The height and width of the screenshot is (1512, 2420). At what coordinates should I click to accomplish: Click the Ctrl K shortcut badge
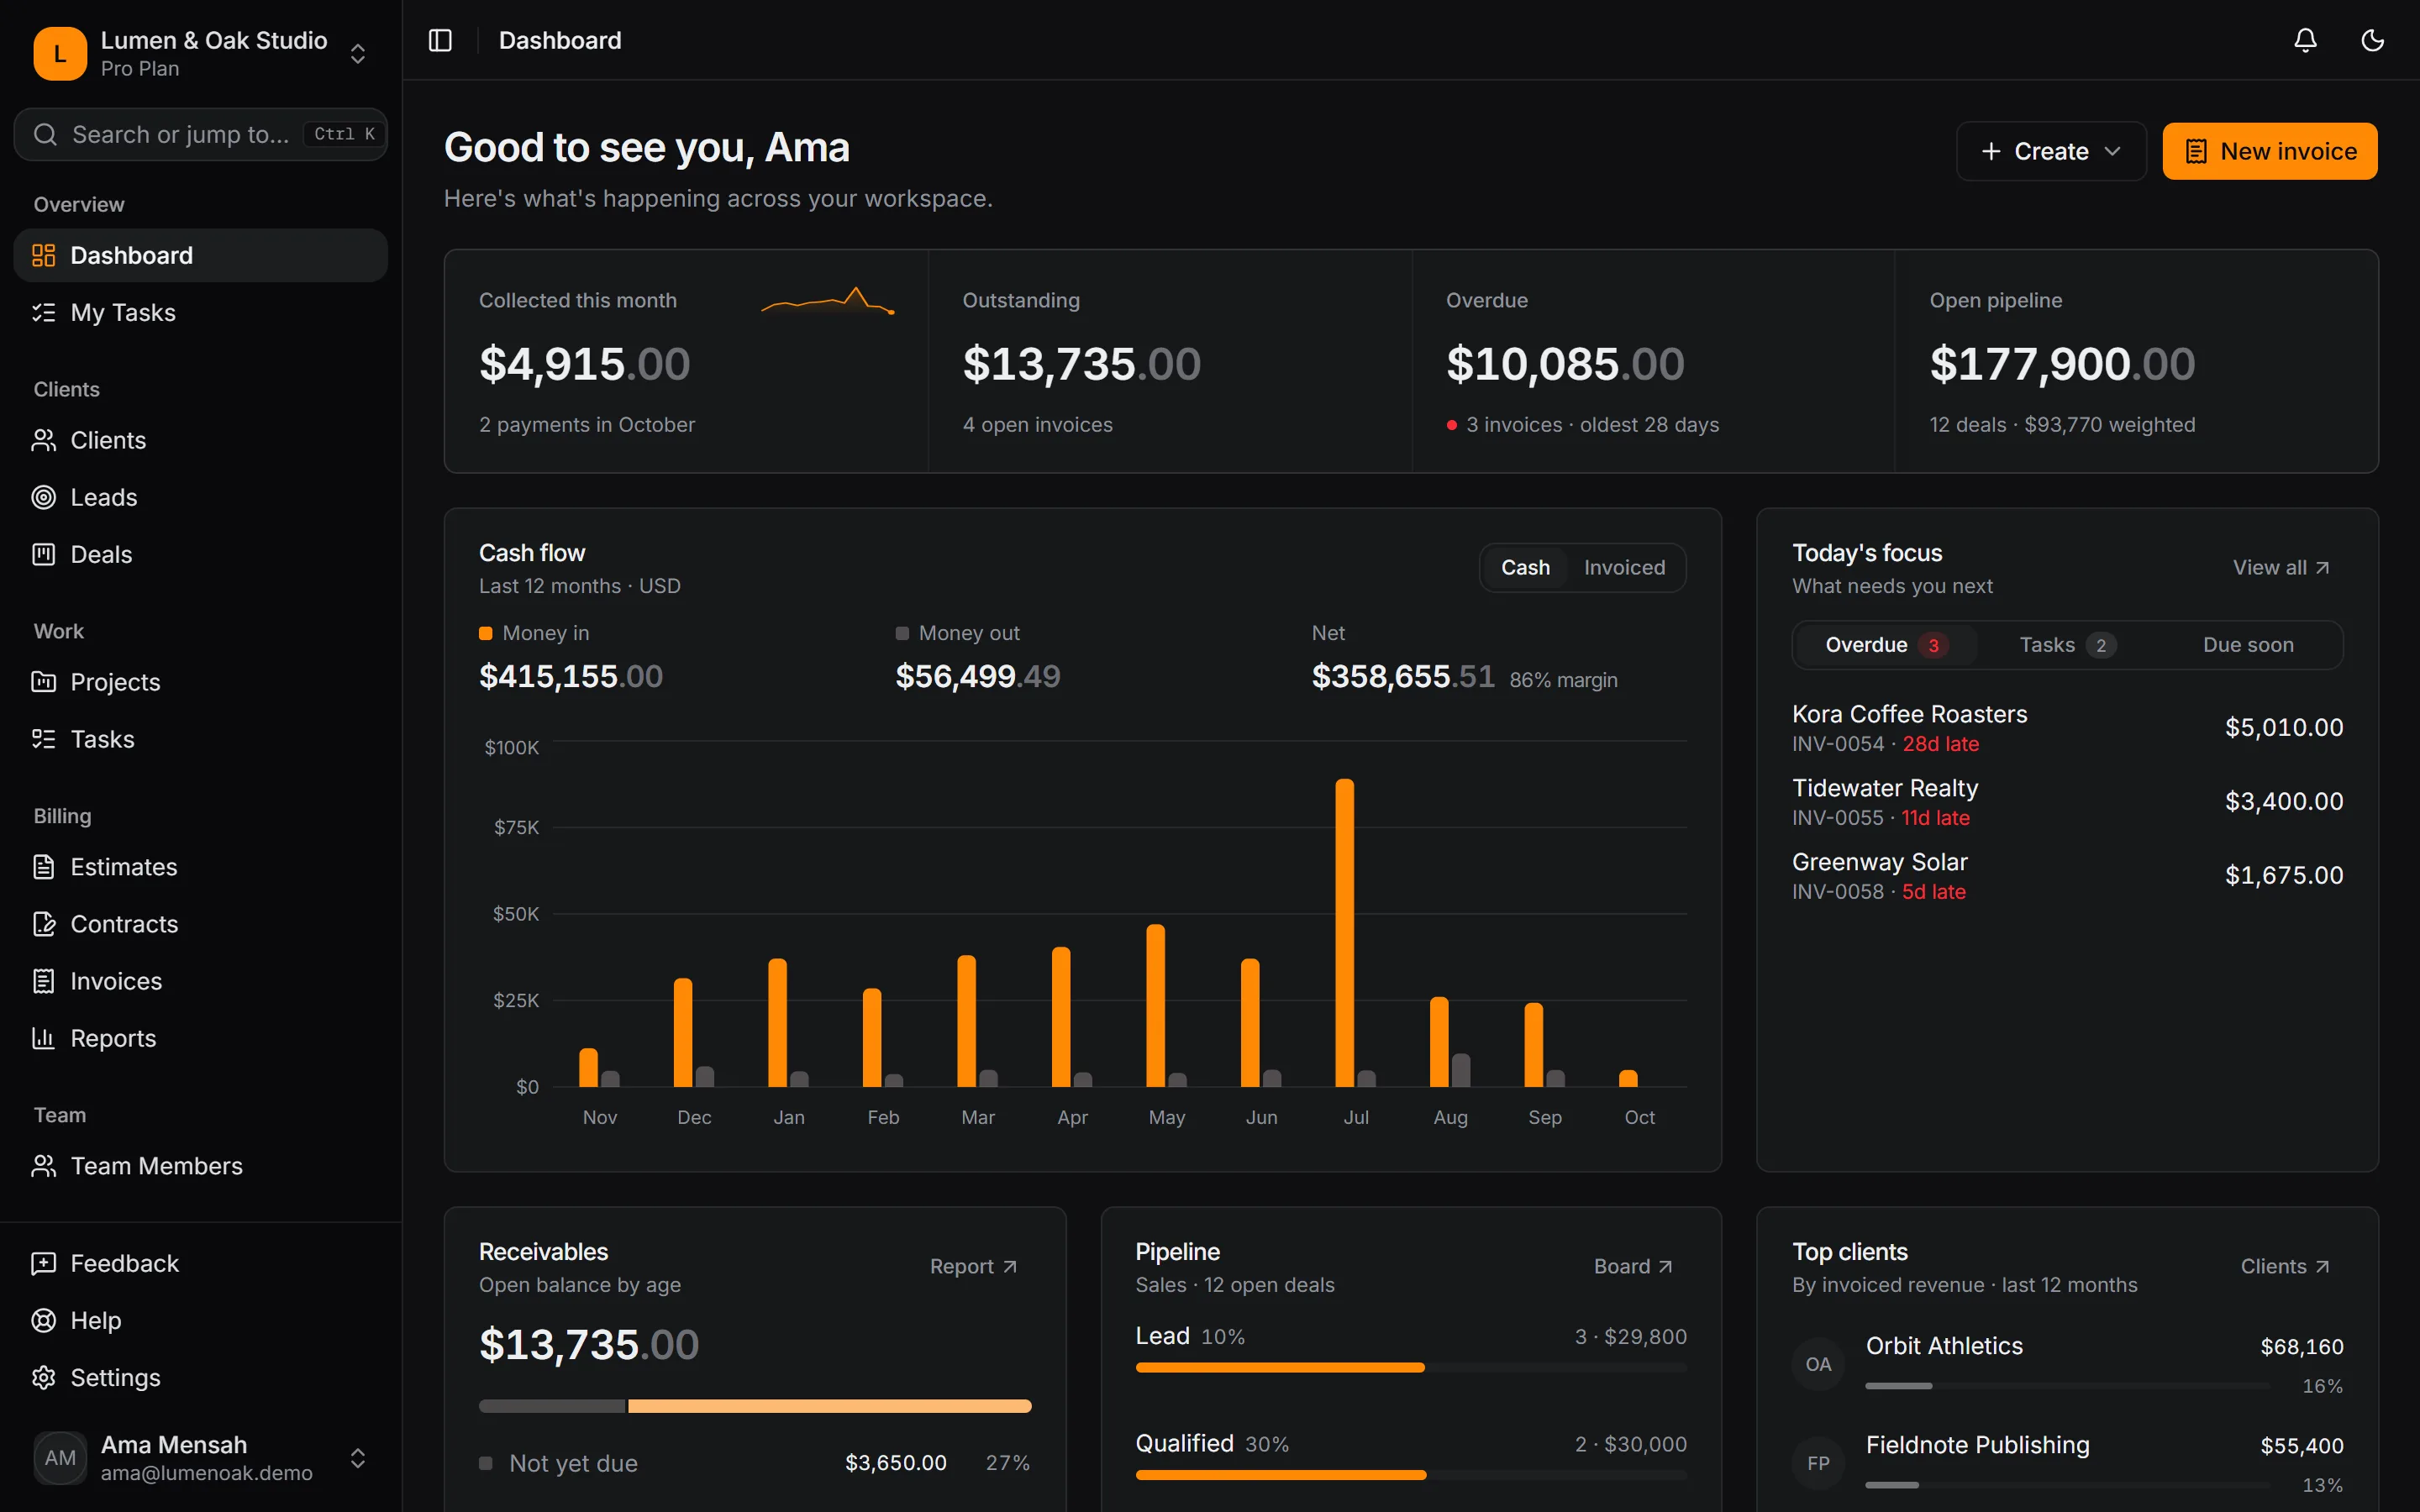click(x=344, y=134)
